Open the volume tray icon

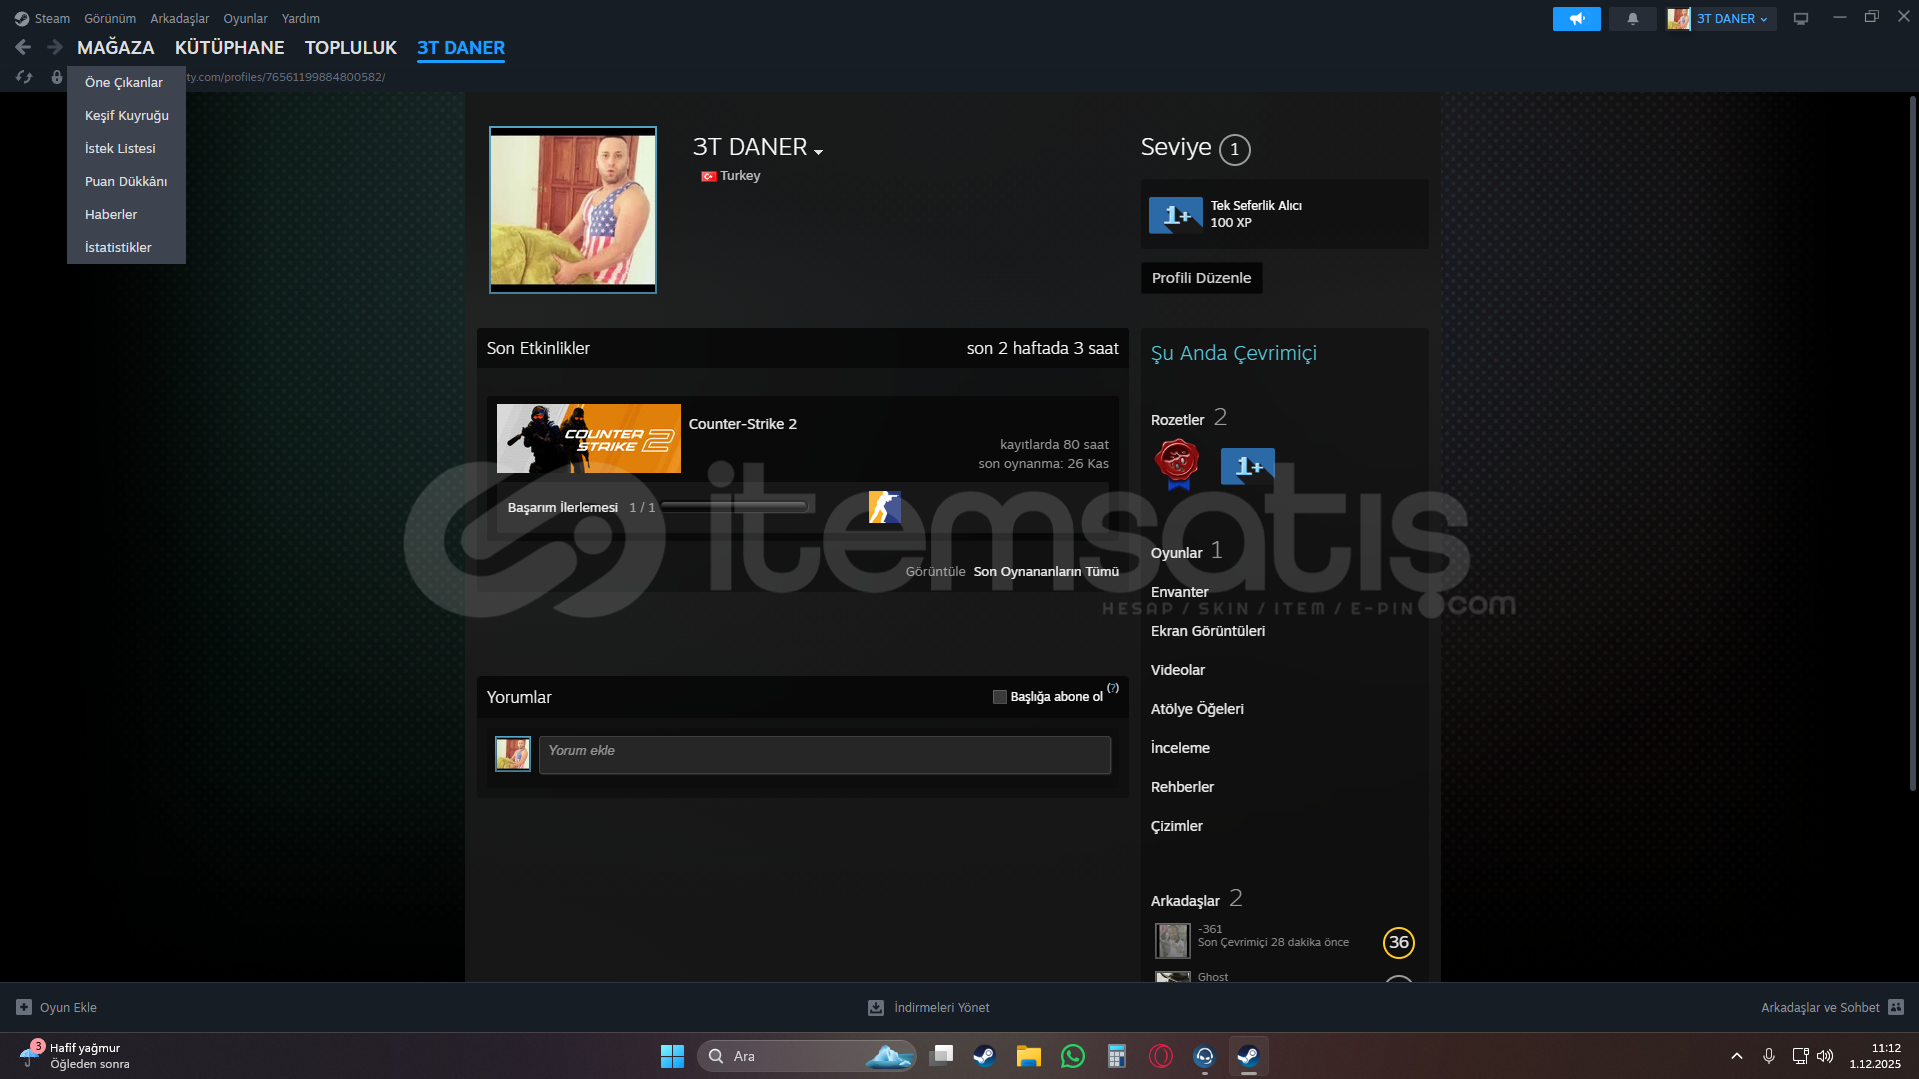click(x=1825, y=1056)
